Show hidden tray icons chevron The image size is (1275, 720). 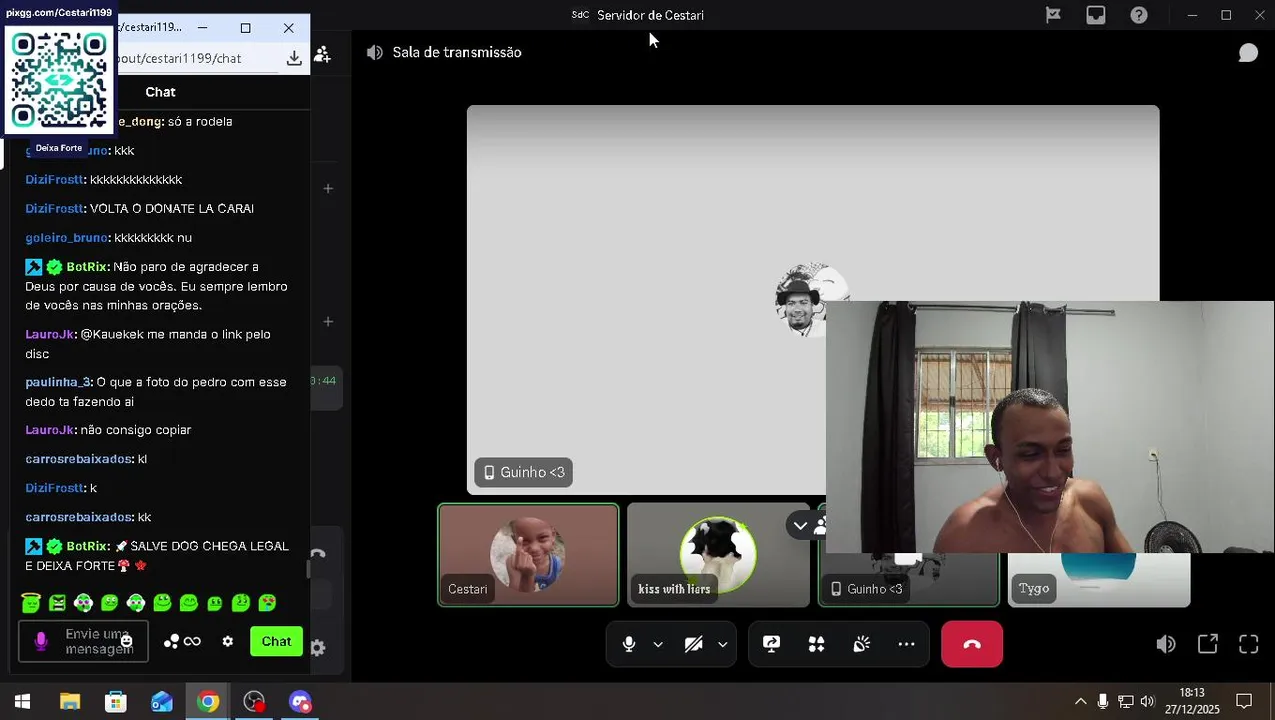[1080, 702]
